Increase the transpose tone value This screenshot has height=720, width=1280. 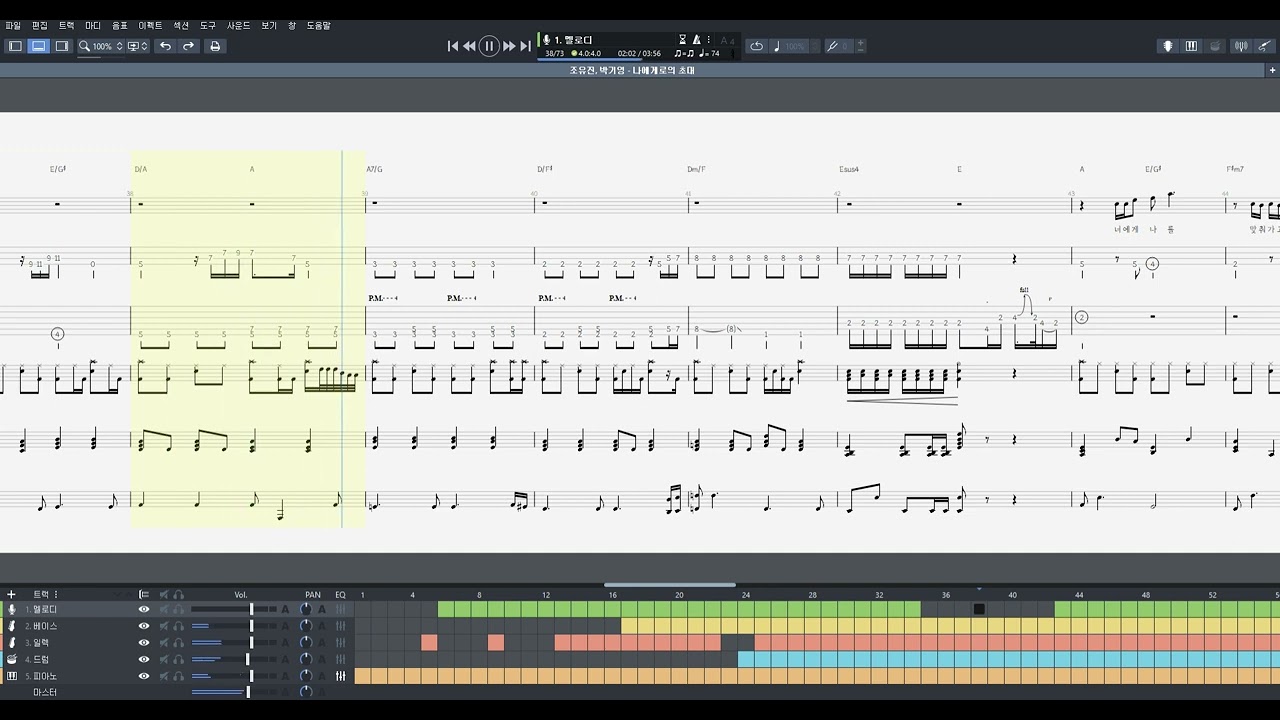(861, 43)
